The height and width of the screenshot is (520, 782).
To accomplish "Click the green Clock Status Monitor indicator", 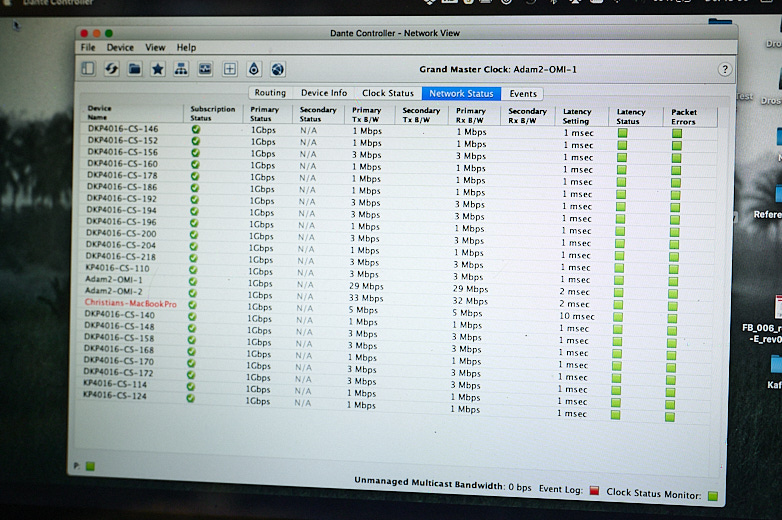I will pyautogui.click(x=713, y=494).
